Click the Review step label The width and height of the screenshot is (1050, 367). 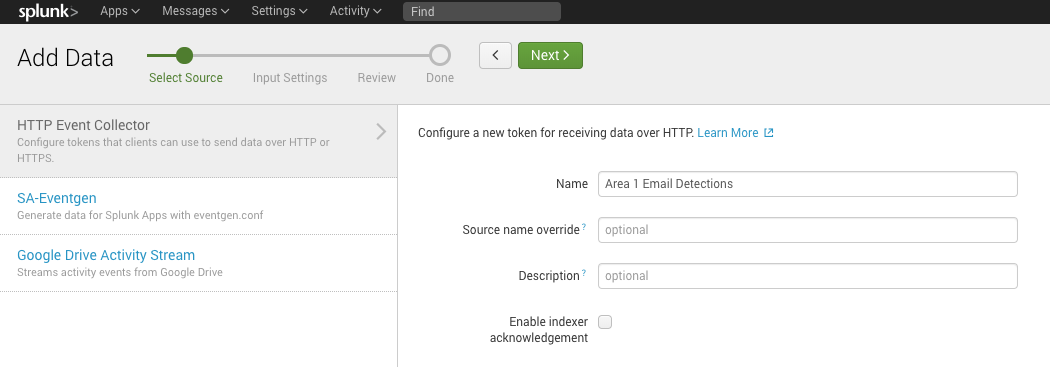tap(376, 78)
